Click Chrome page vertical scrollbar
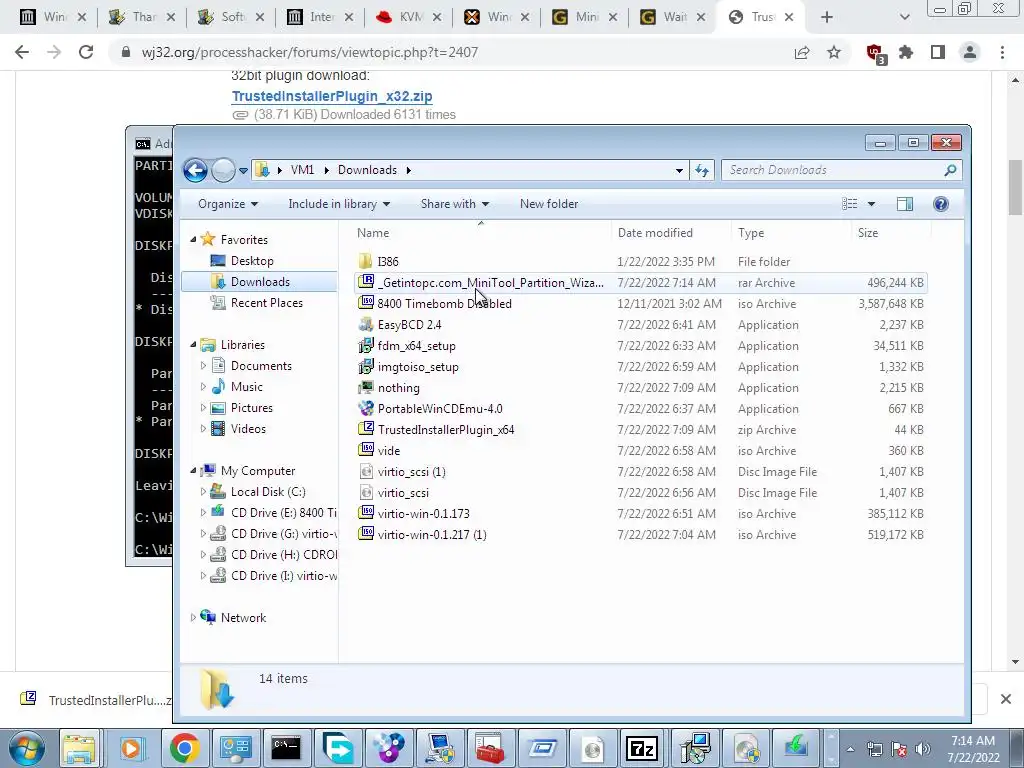The image size is (1024, 768). coord(1016,187)
